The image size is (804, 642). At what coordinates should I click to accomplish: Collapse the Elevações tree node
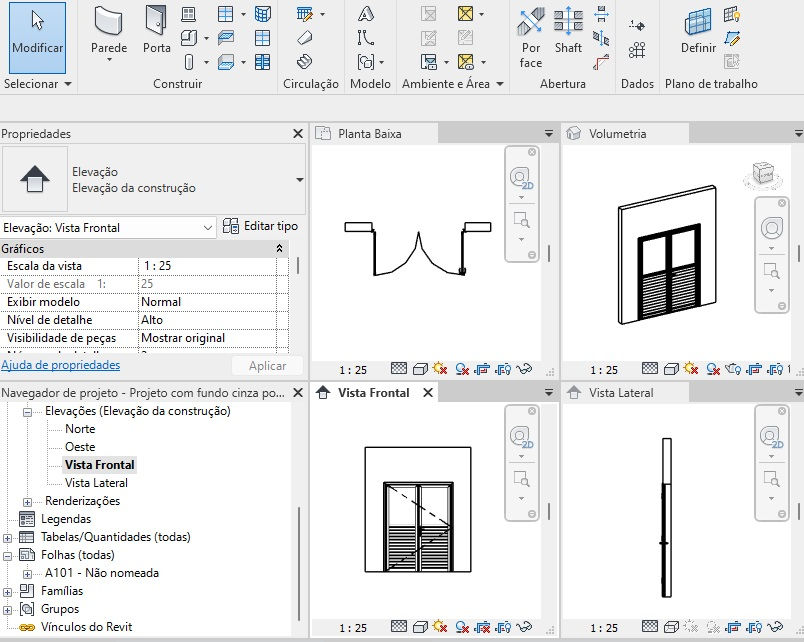click(x=27, y=412)
